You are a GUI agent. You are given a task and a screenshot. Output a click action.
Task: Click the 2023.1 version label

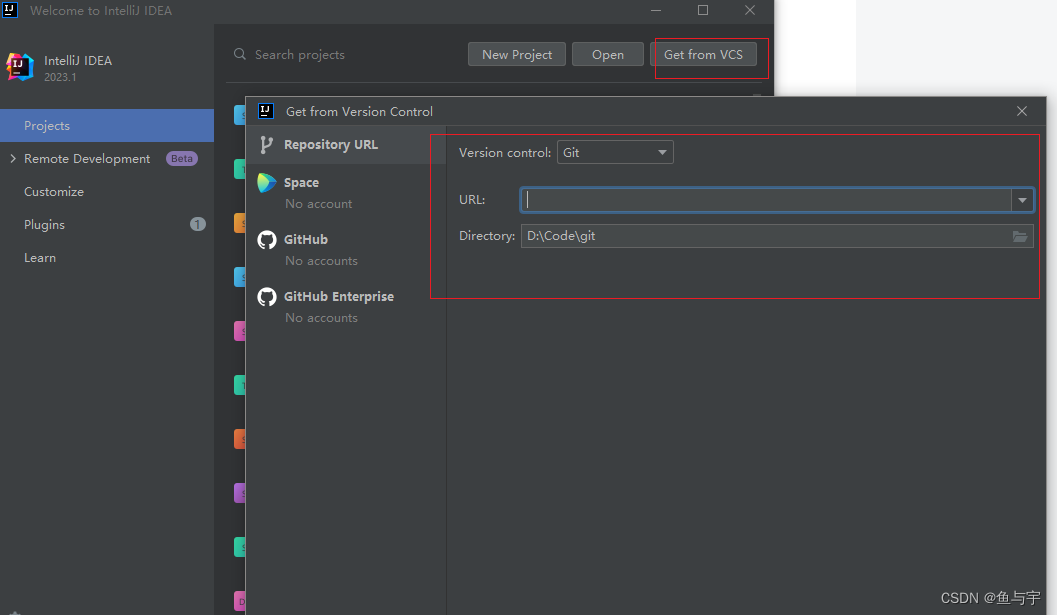tap(60, 78)
